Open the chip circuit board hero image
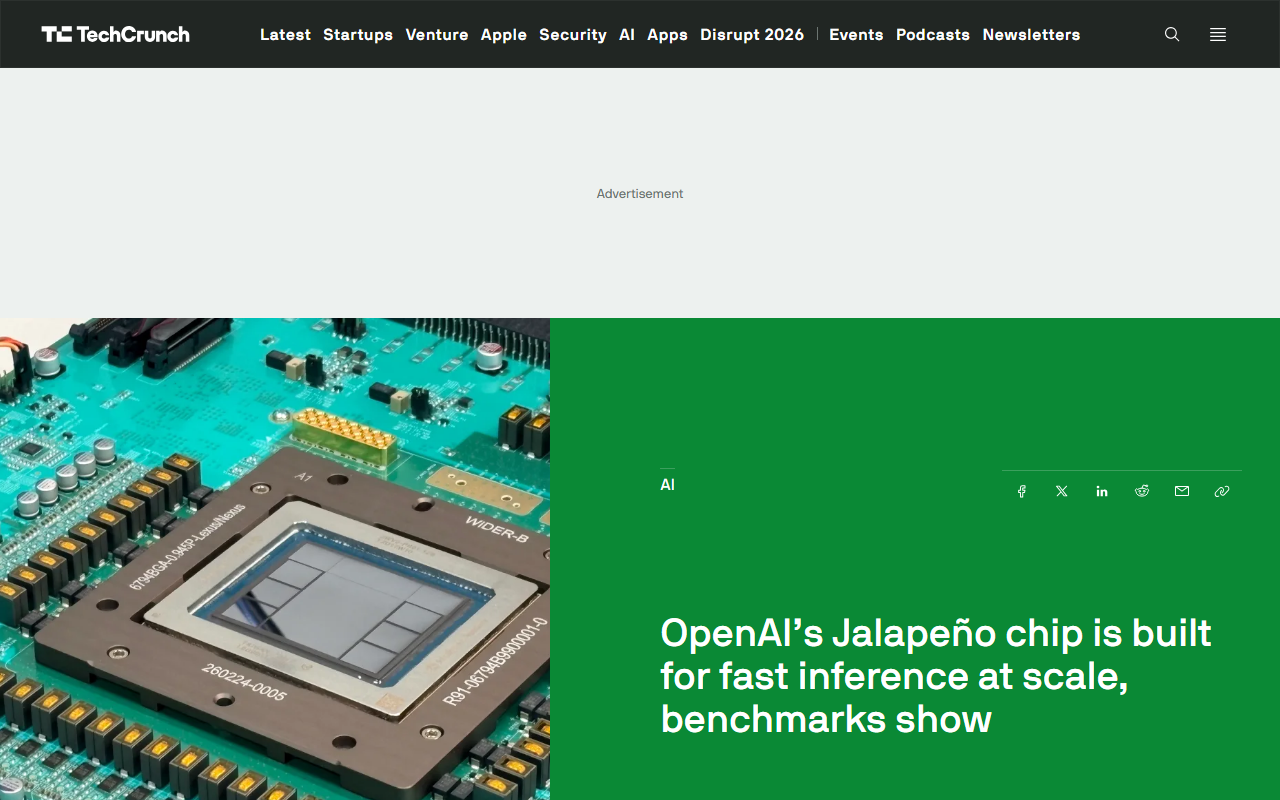Viewport: 1280px width, 800px height. (x=275, y=559)
